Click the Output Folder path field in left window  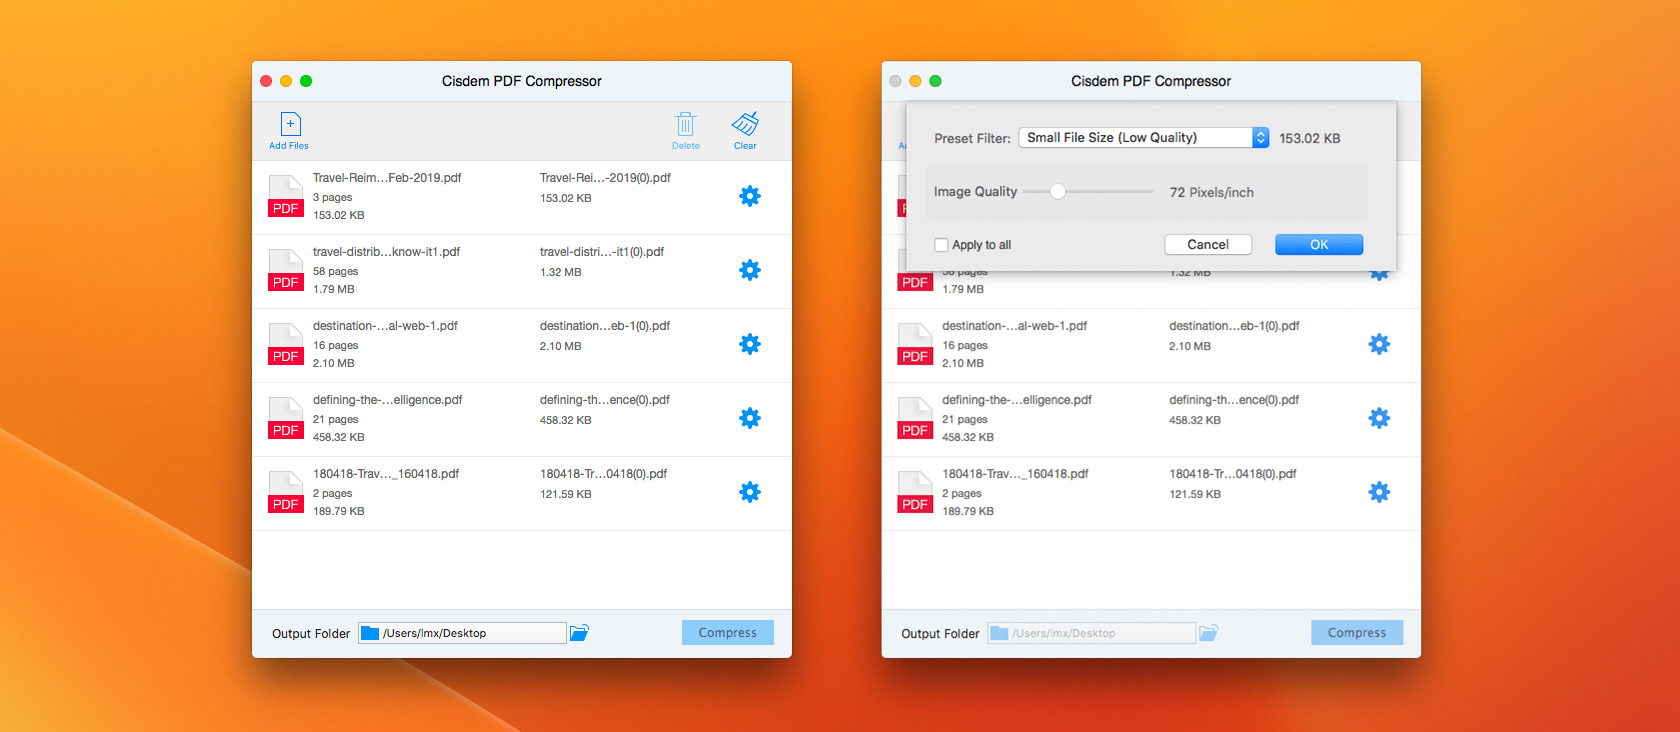pyautogui.click(x=470, y=633)
